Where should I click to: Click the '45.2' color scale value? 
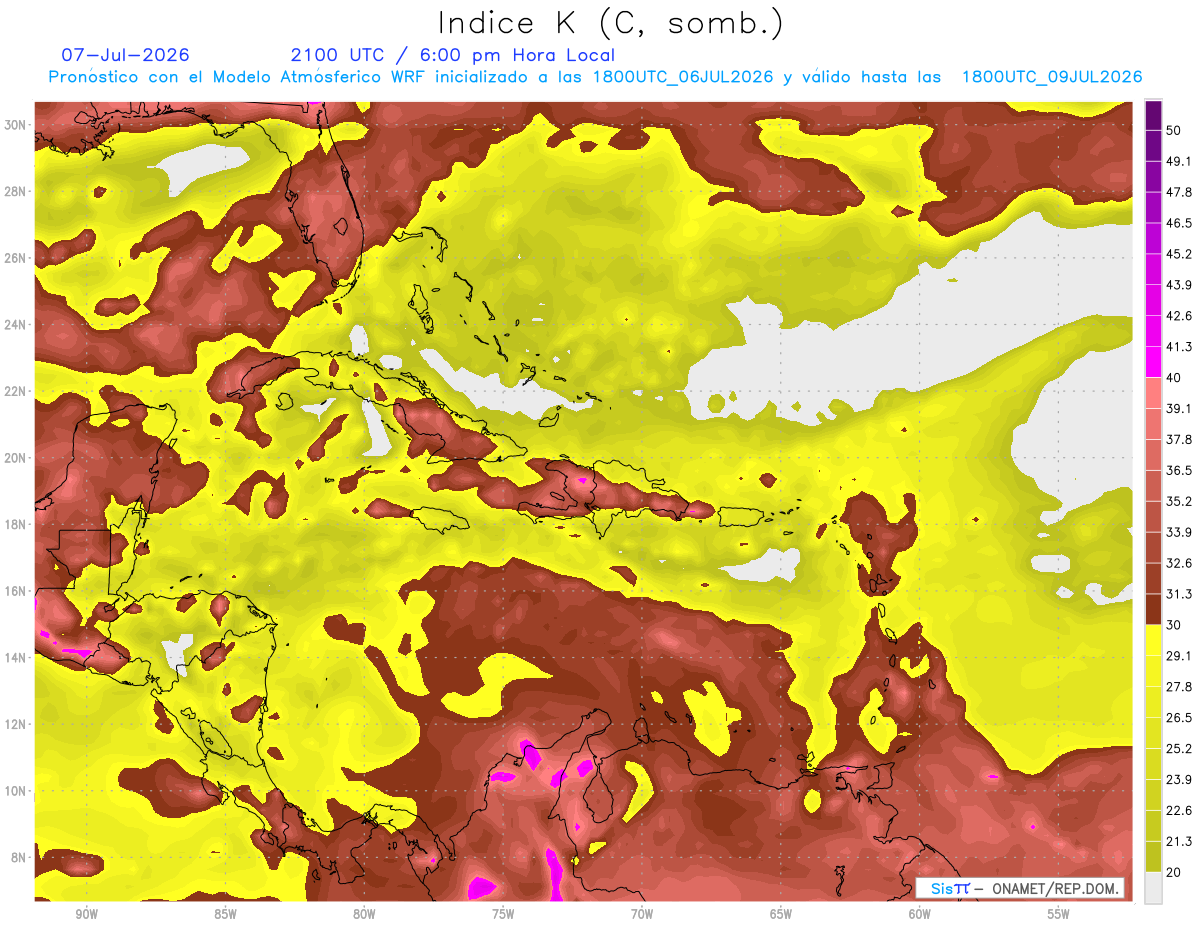1178,254
